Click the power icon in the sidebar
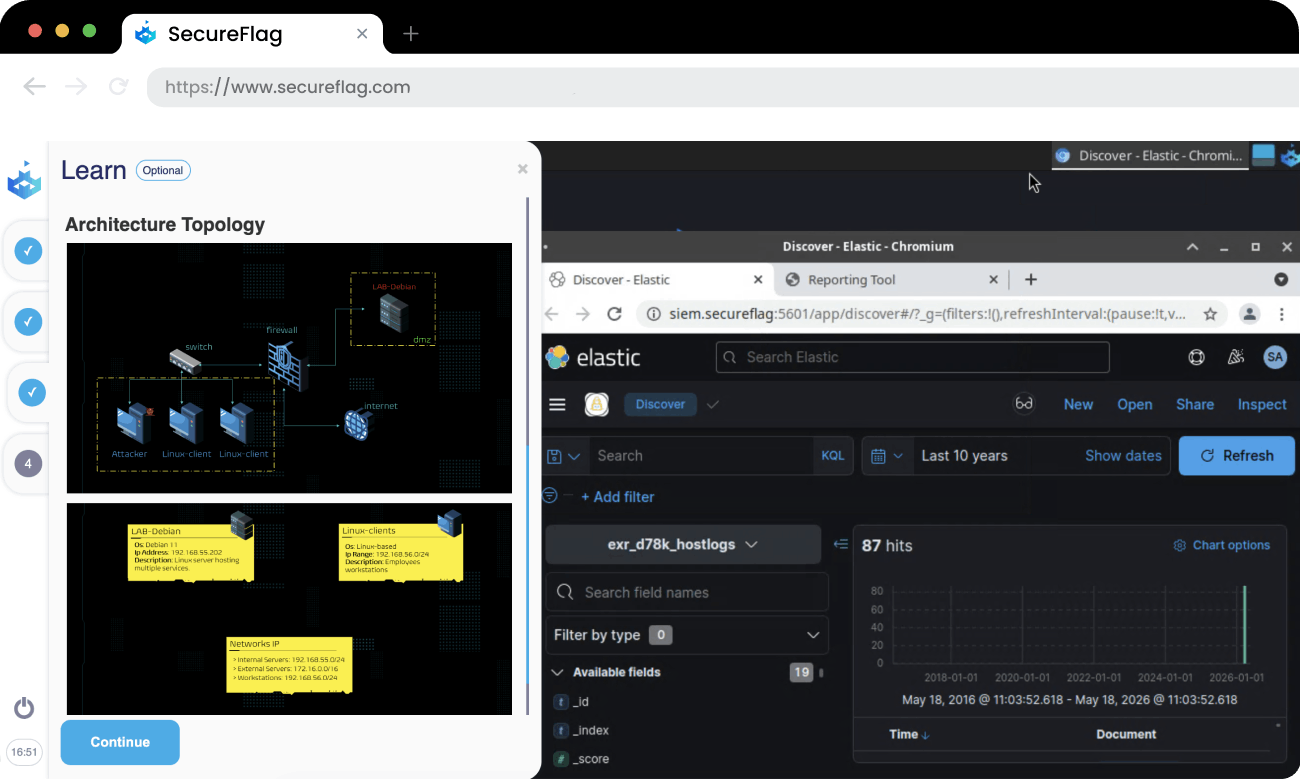Viewport: 1300px width, 779px height. (x=24, y=709)
